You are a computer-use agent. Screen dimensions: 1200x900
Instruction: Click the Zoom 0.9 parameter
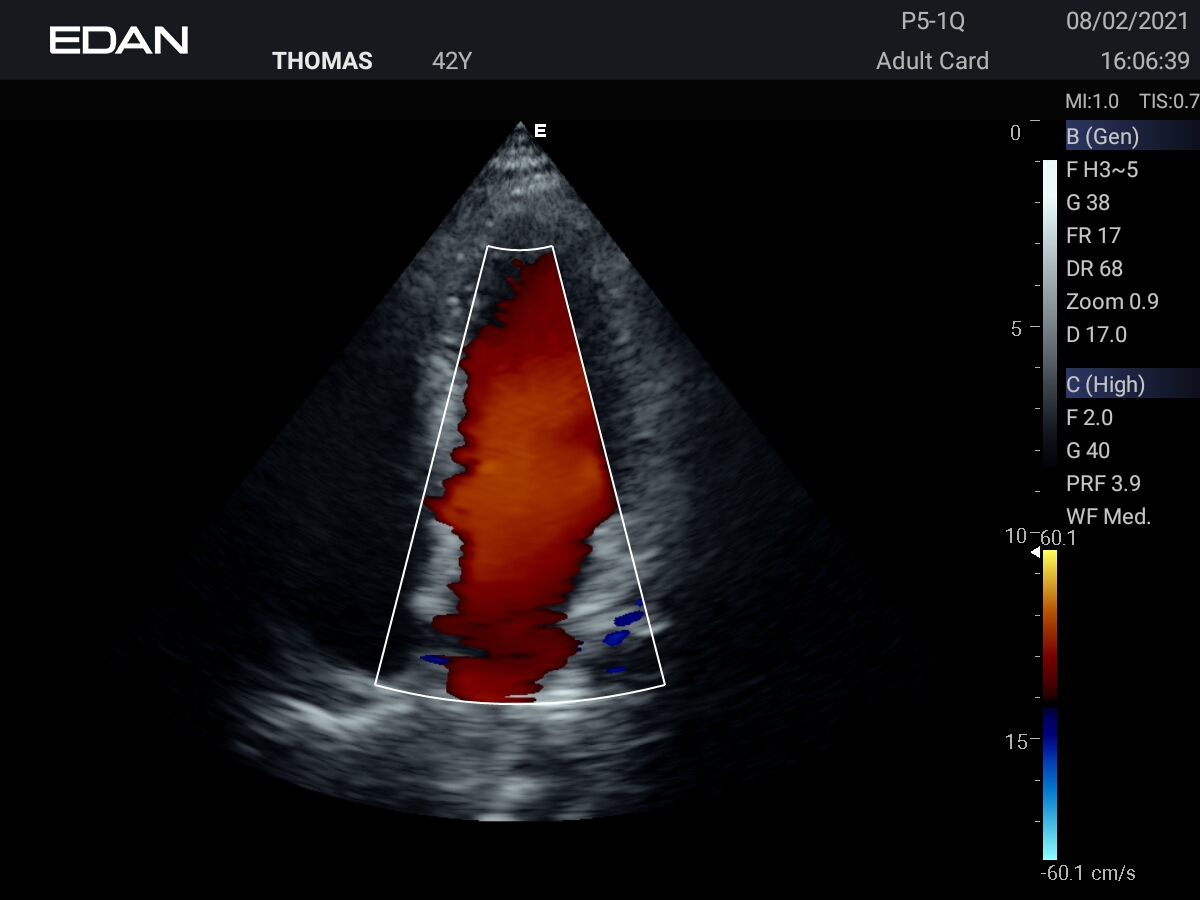1109,302
